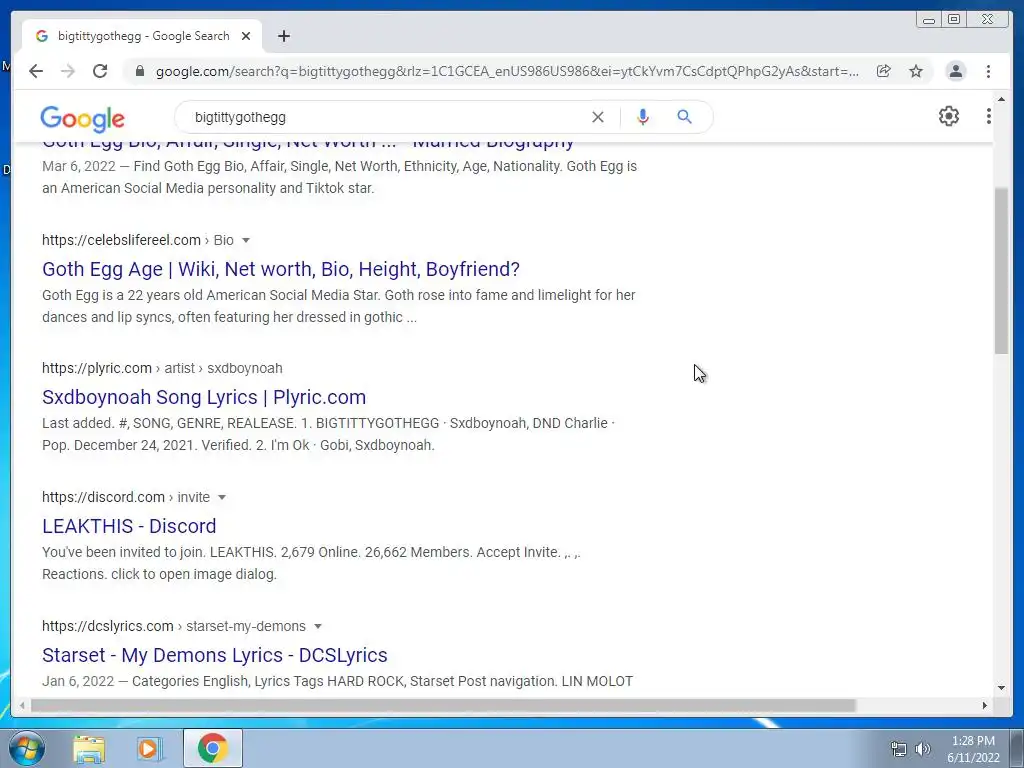Open Windows Explorer from the taskbar
This screenshot has height=768, width=1024.
click(x=89, y=749)
